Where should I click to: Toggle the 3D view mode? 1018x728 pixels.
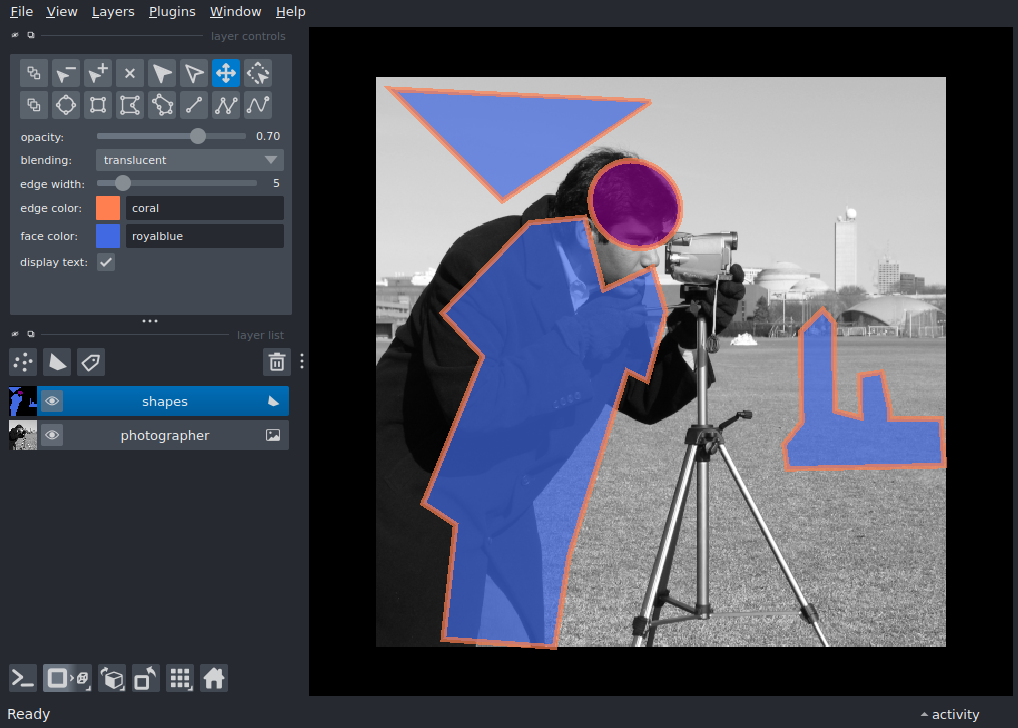pos(66,678)
